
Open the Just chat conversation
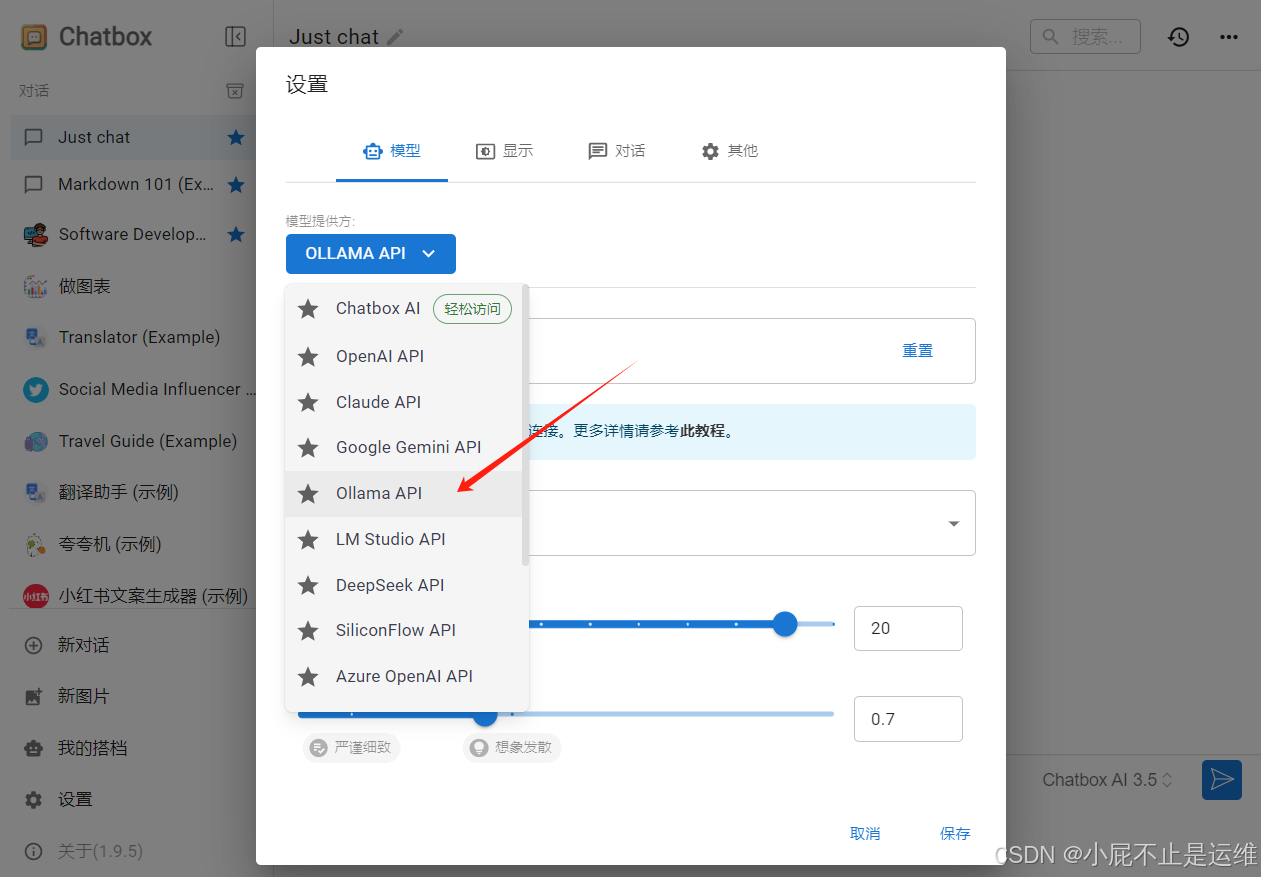click(x=133, y=137)
